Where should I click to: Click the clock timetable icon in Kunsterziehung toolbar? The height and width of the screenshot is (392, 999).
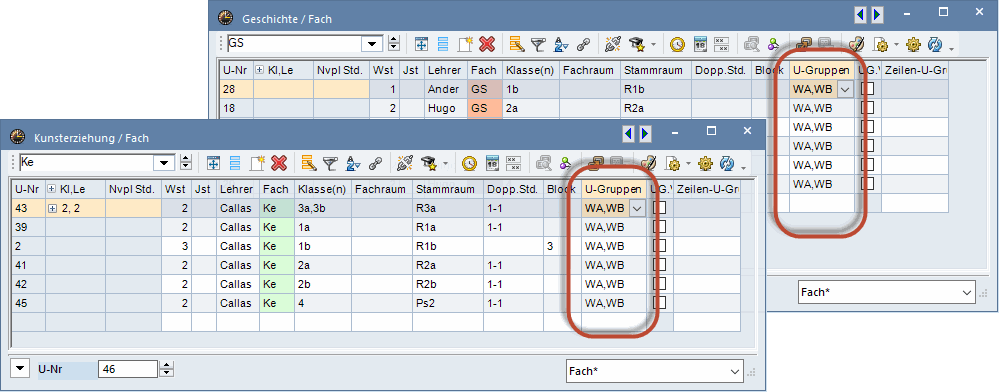pyautogui.click(x=469, y=163)
